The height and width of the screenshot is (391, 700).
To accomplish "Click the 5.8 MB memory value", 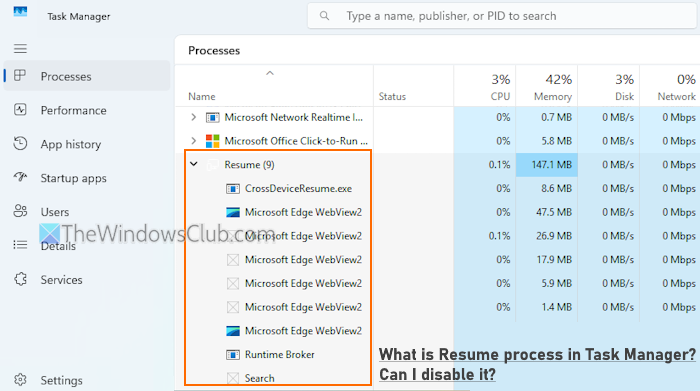I will coord(556,141).
